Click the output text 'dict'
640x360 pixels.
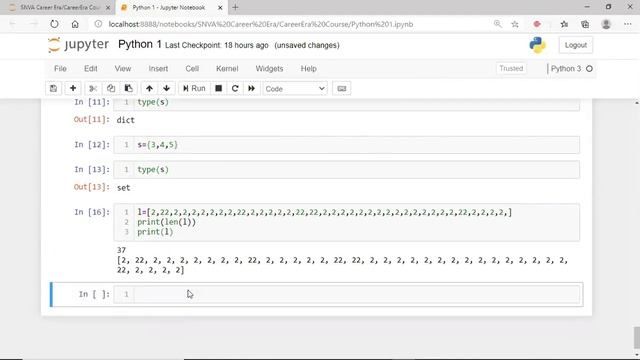point(125,120)
